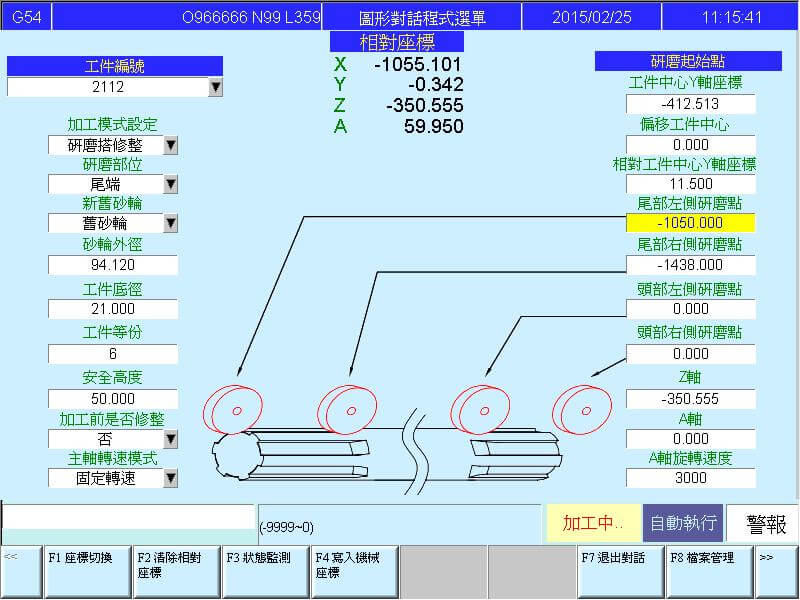
Task: Open F3 狀態監測 status monitor
Action: [265, 571]
